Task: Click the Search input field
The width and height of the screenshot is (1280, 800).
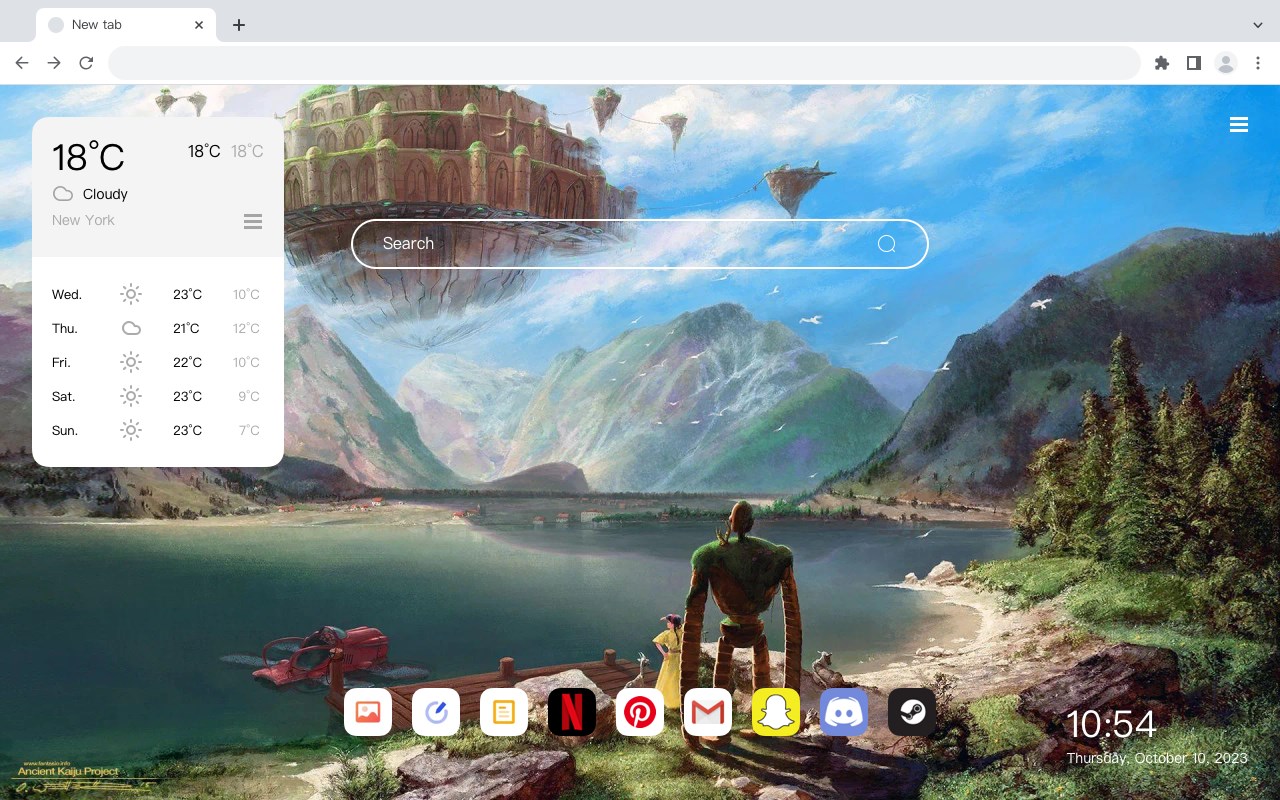Action: tap(640, 244)
